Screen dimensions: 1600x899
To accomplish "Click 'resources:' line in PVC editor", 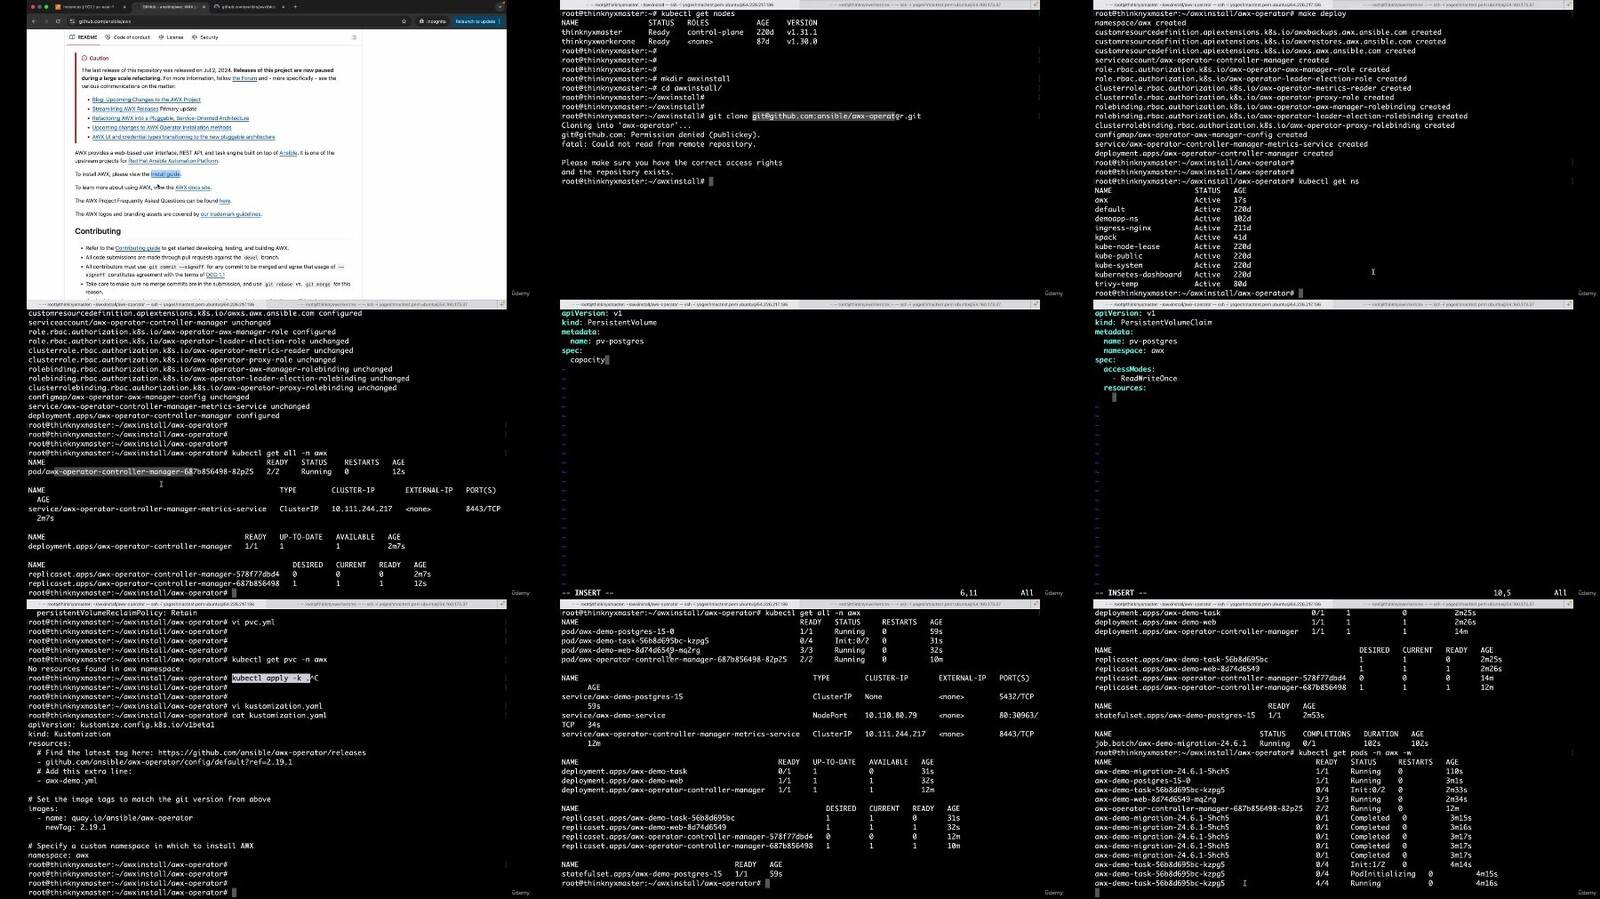I will pyautogui.click(x=1125, y=388).
